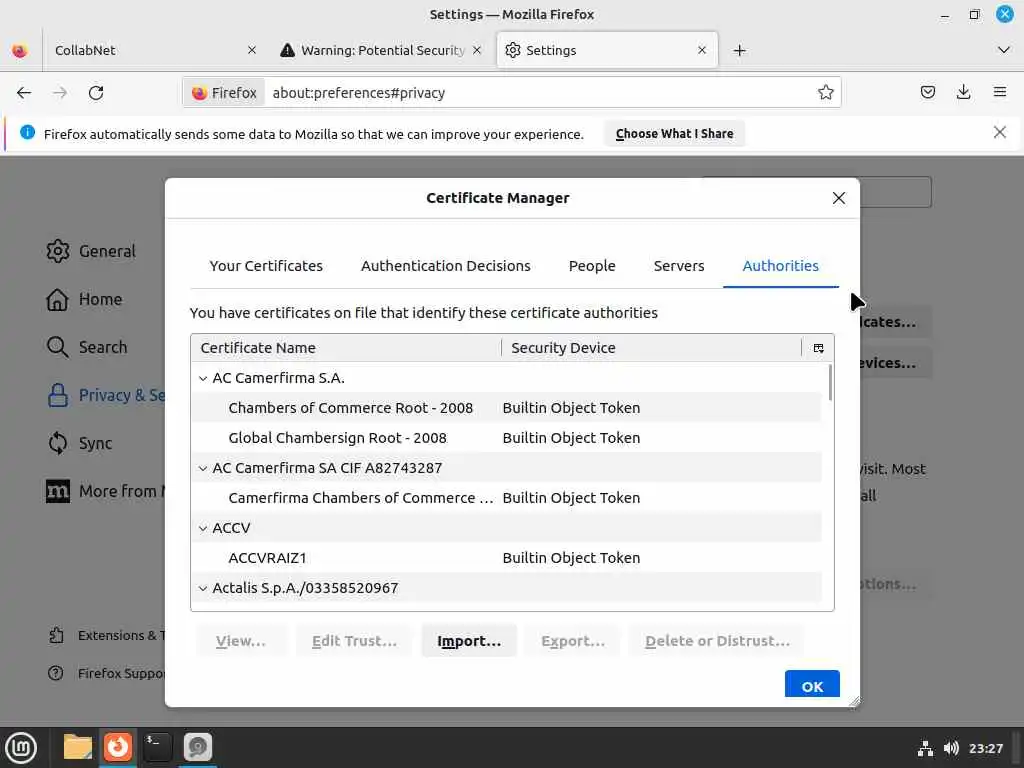Image resolution: width=1024 pixels, height=768 pixels.
Task: Close the CollabNet browser tab
Action: [x=251, y=50]
